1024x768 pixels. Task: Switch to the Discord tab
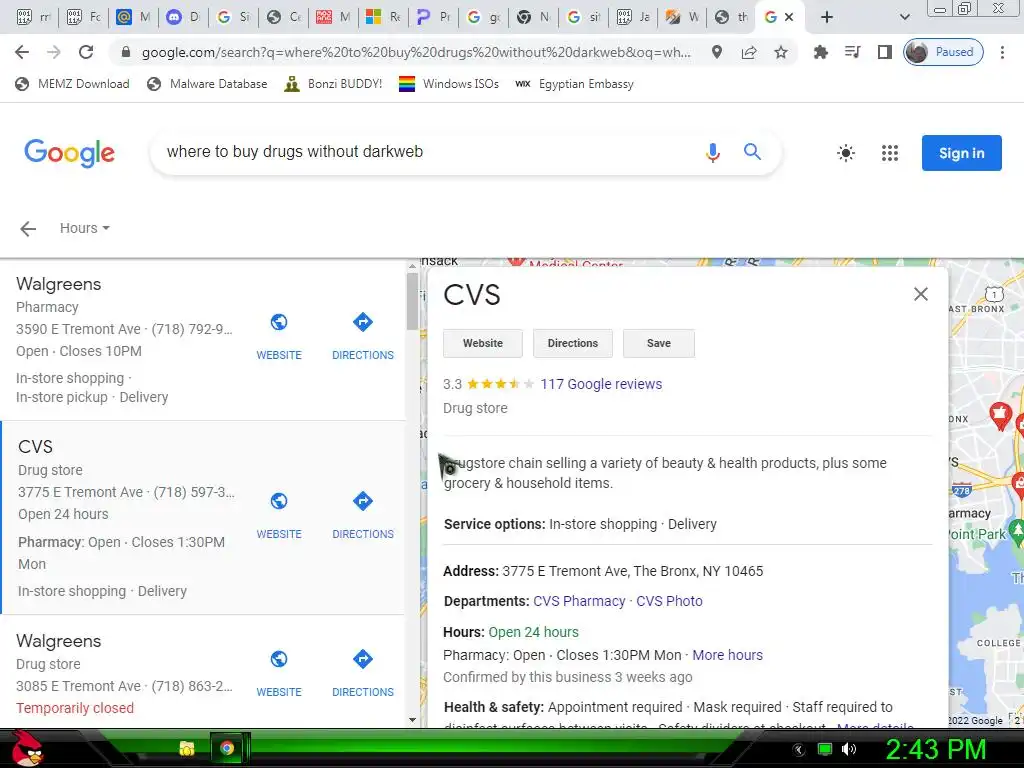(182, 18)
